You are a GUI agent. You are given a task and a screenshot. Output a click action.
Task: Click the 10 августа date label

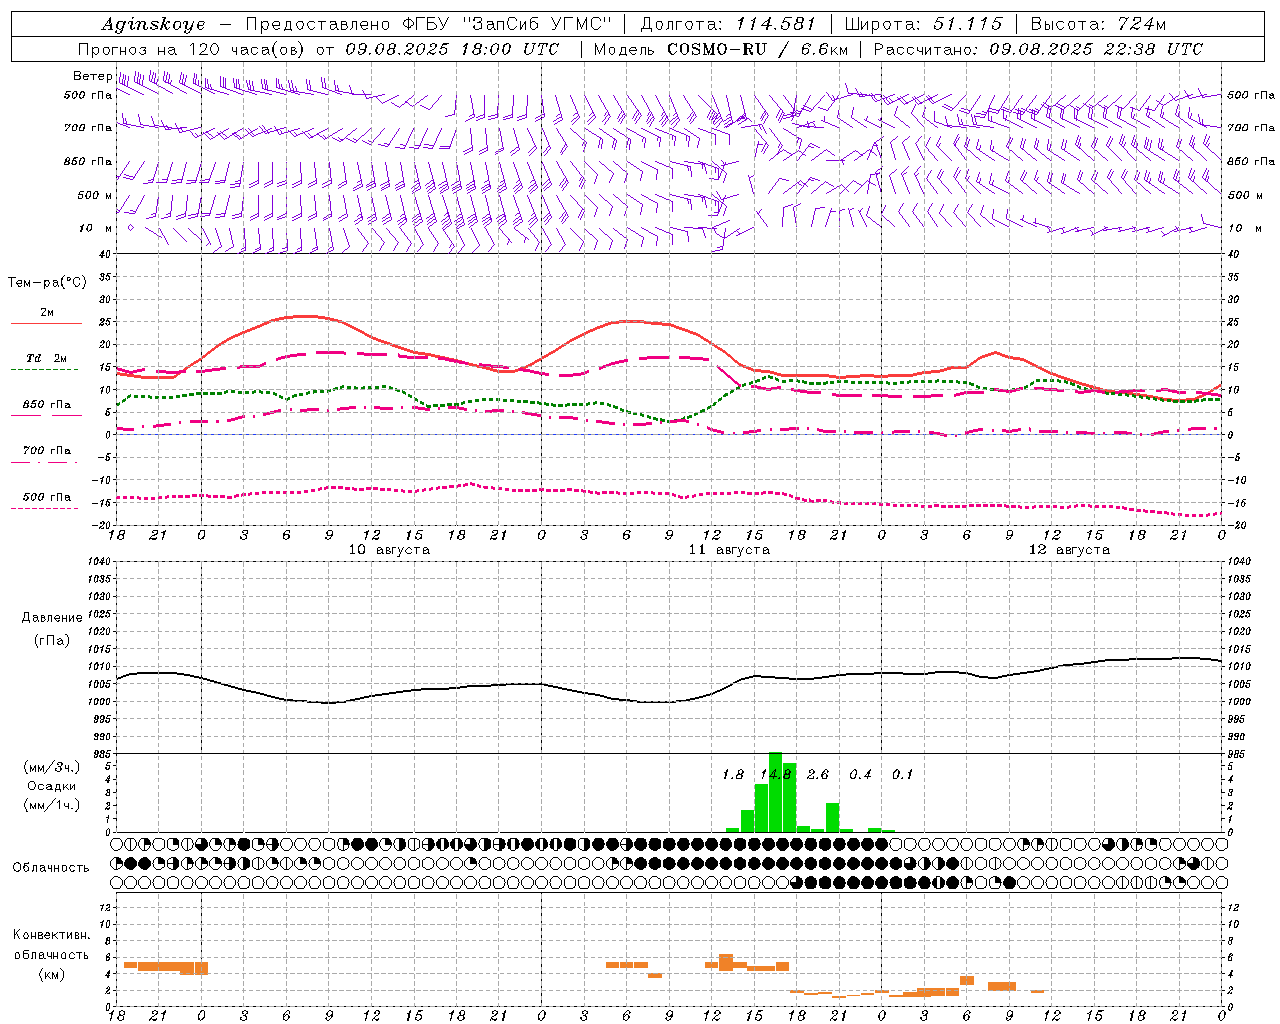point(389,550)
